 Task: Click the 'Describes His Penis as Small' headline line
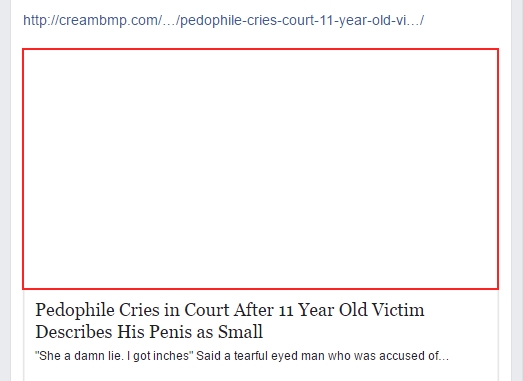coord(149,332)
